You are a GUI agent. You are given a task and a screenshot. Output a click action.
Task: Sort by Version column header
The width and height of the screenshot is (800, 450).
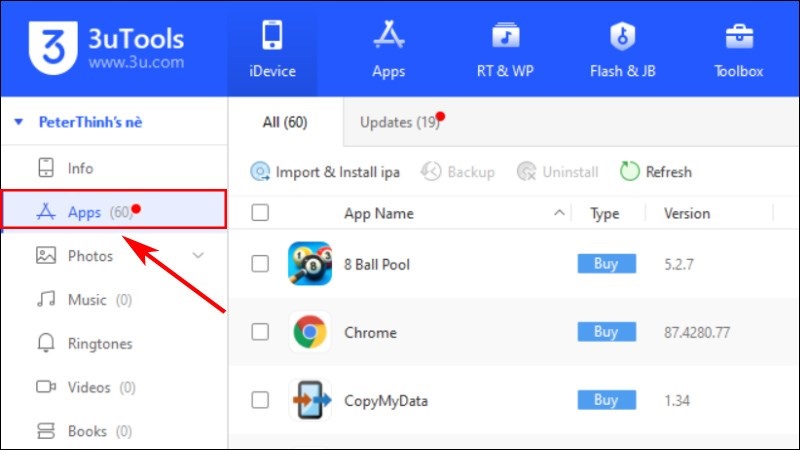point(687,213)
